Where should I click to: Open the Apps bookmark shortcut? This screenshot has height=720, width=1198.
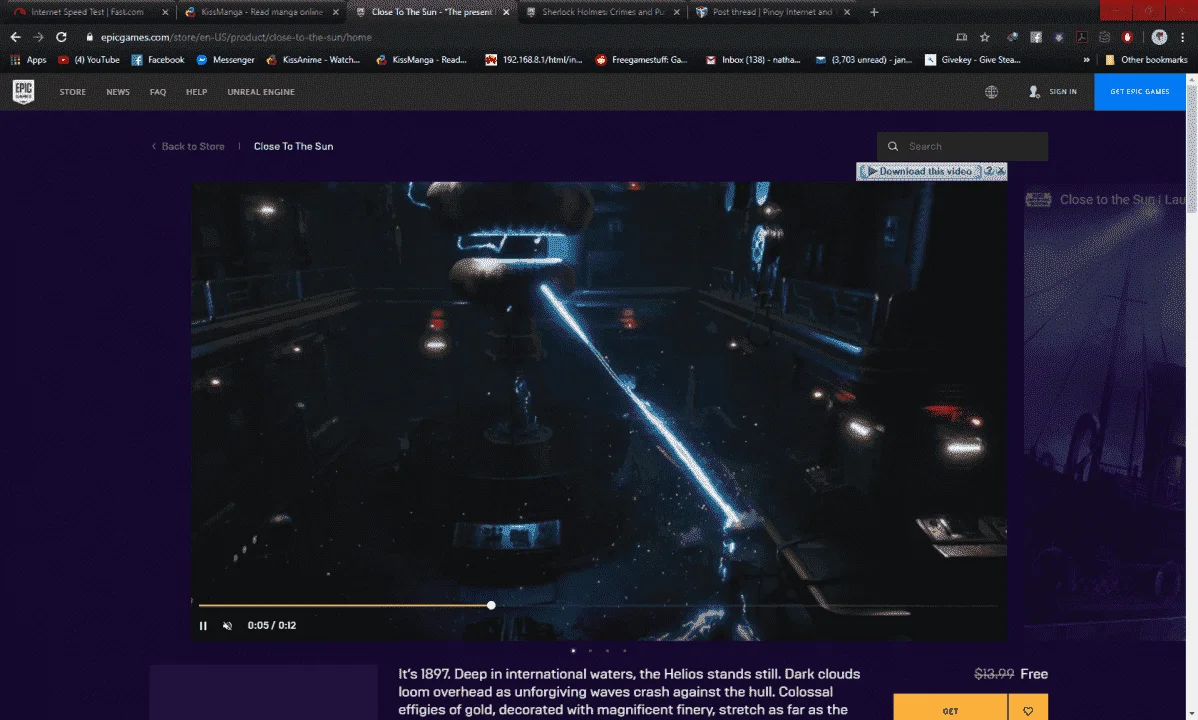coord(28,60)
